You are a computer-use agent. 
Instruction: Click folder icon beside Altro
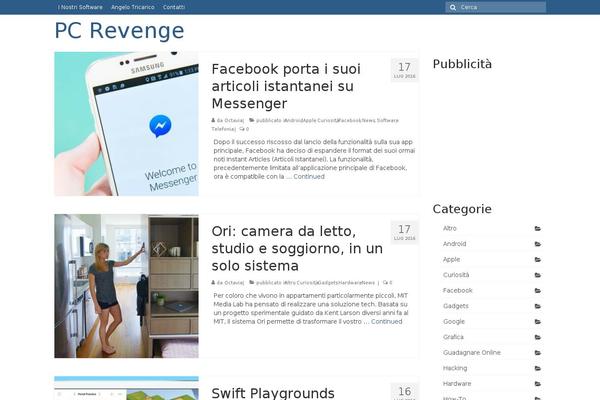538,229
